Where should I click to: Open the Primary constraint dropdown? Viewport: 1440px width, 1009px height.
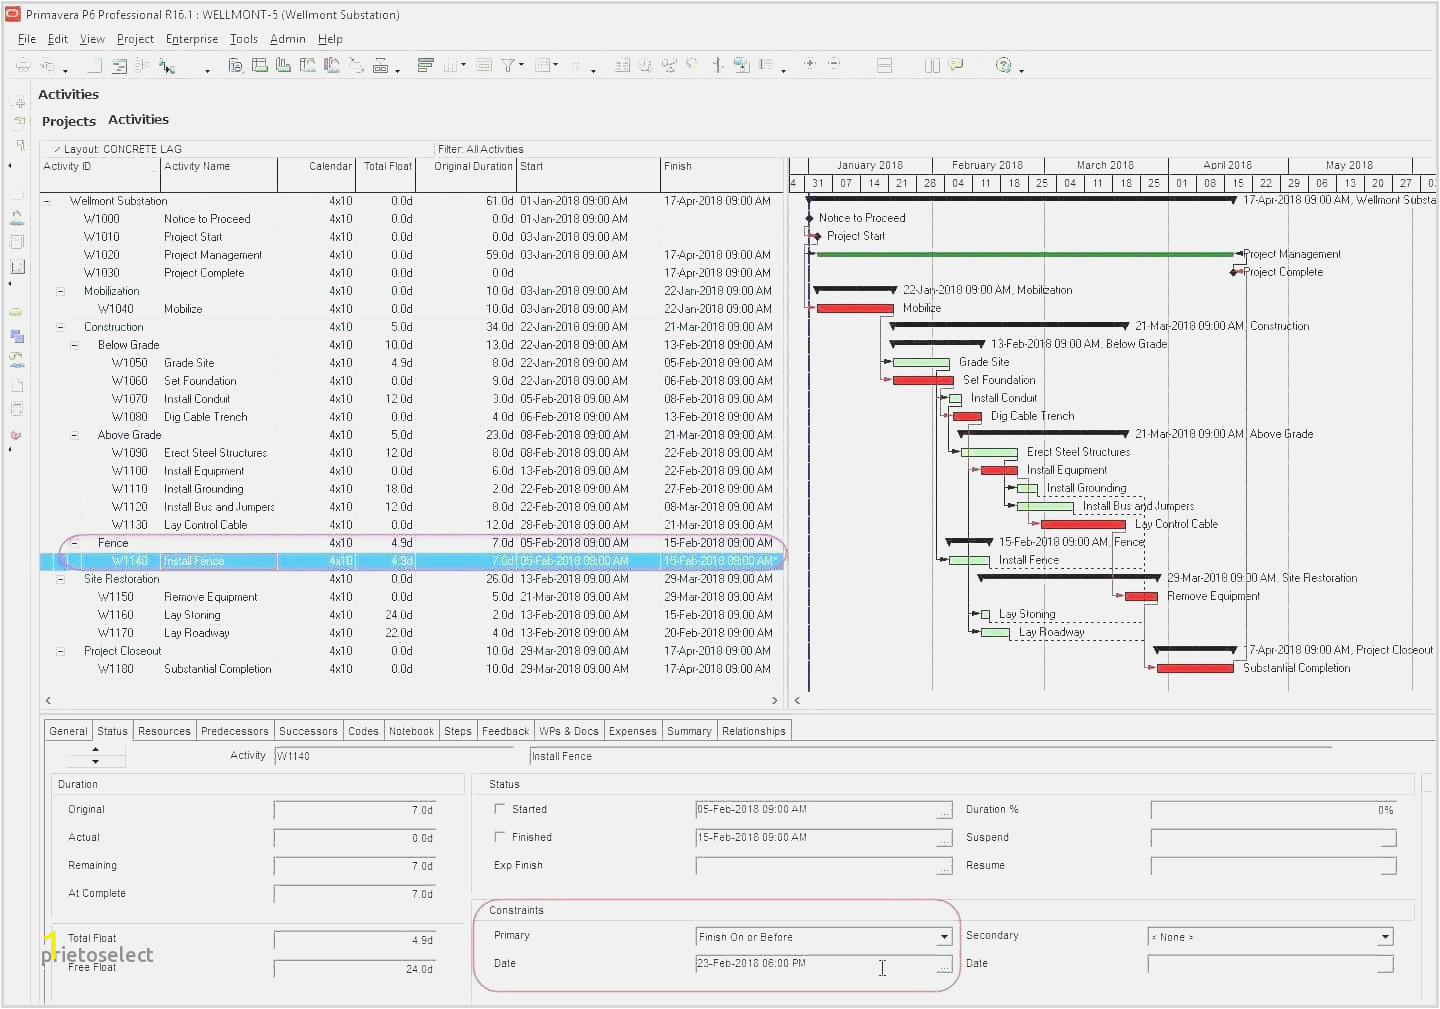point(943,937)
